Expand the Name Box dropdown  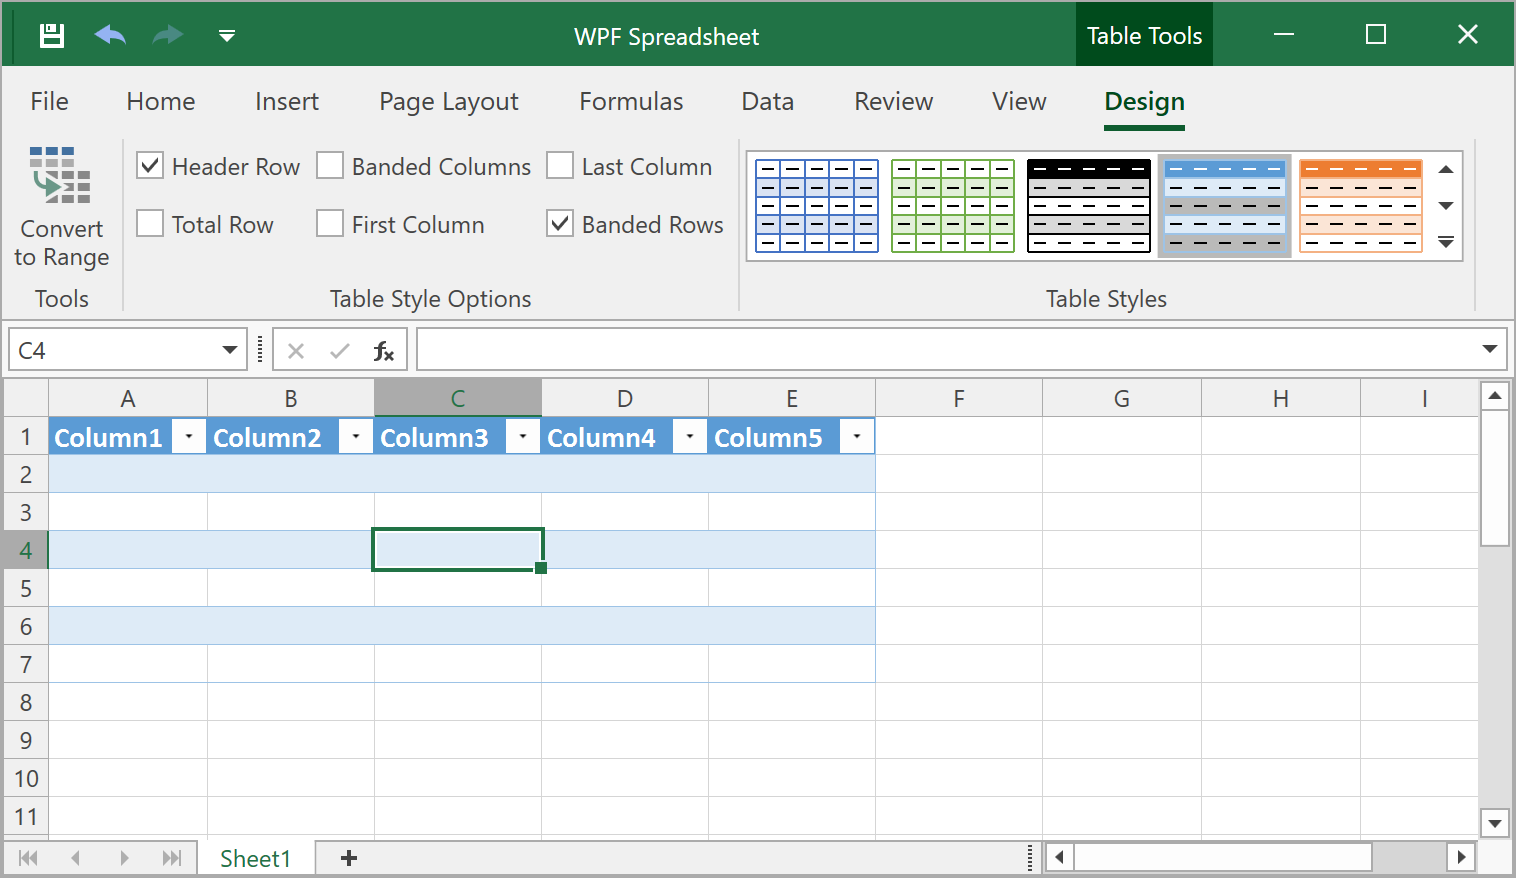tap(230, 350)
